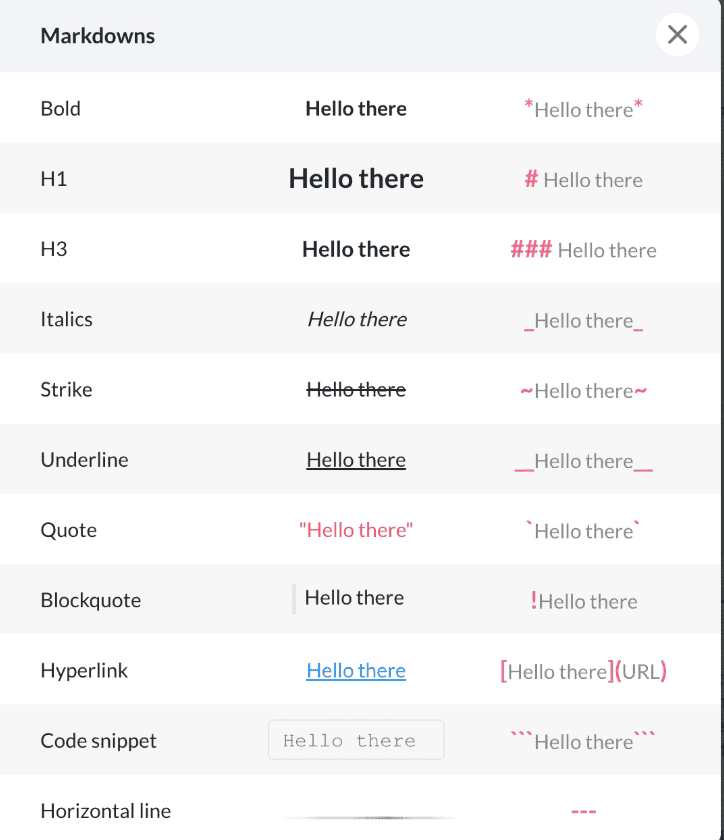
Task: Select the Bold row label
Action: 61,109
